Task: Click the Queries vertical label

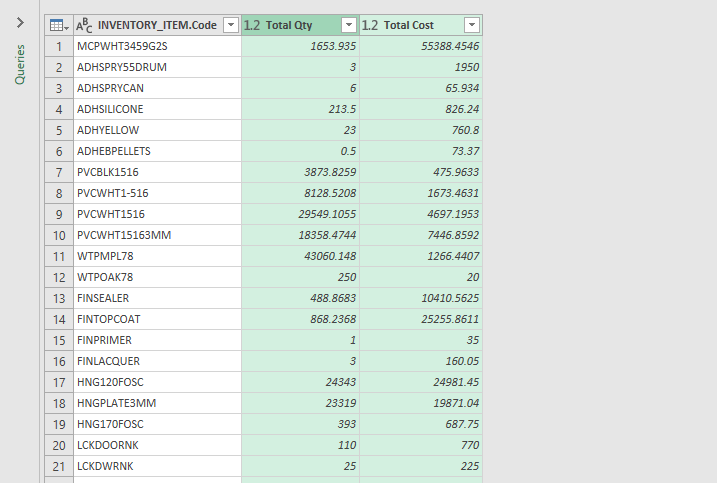Action: (x=20, y=63)
